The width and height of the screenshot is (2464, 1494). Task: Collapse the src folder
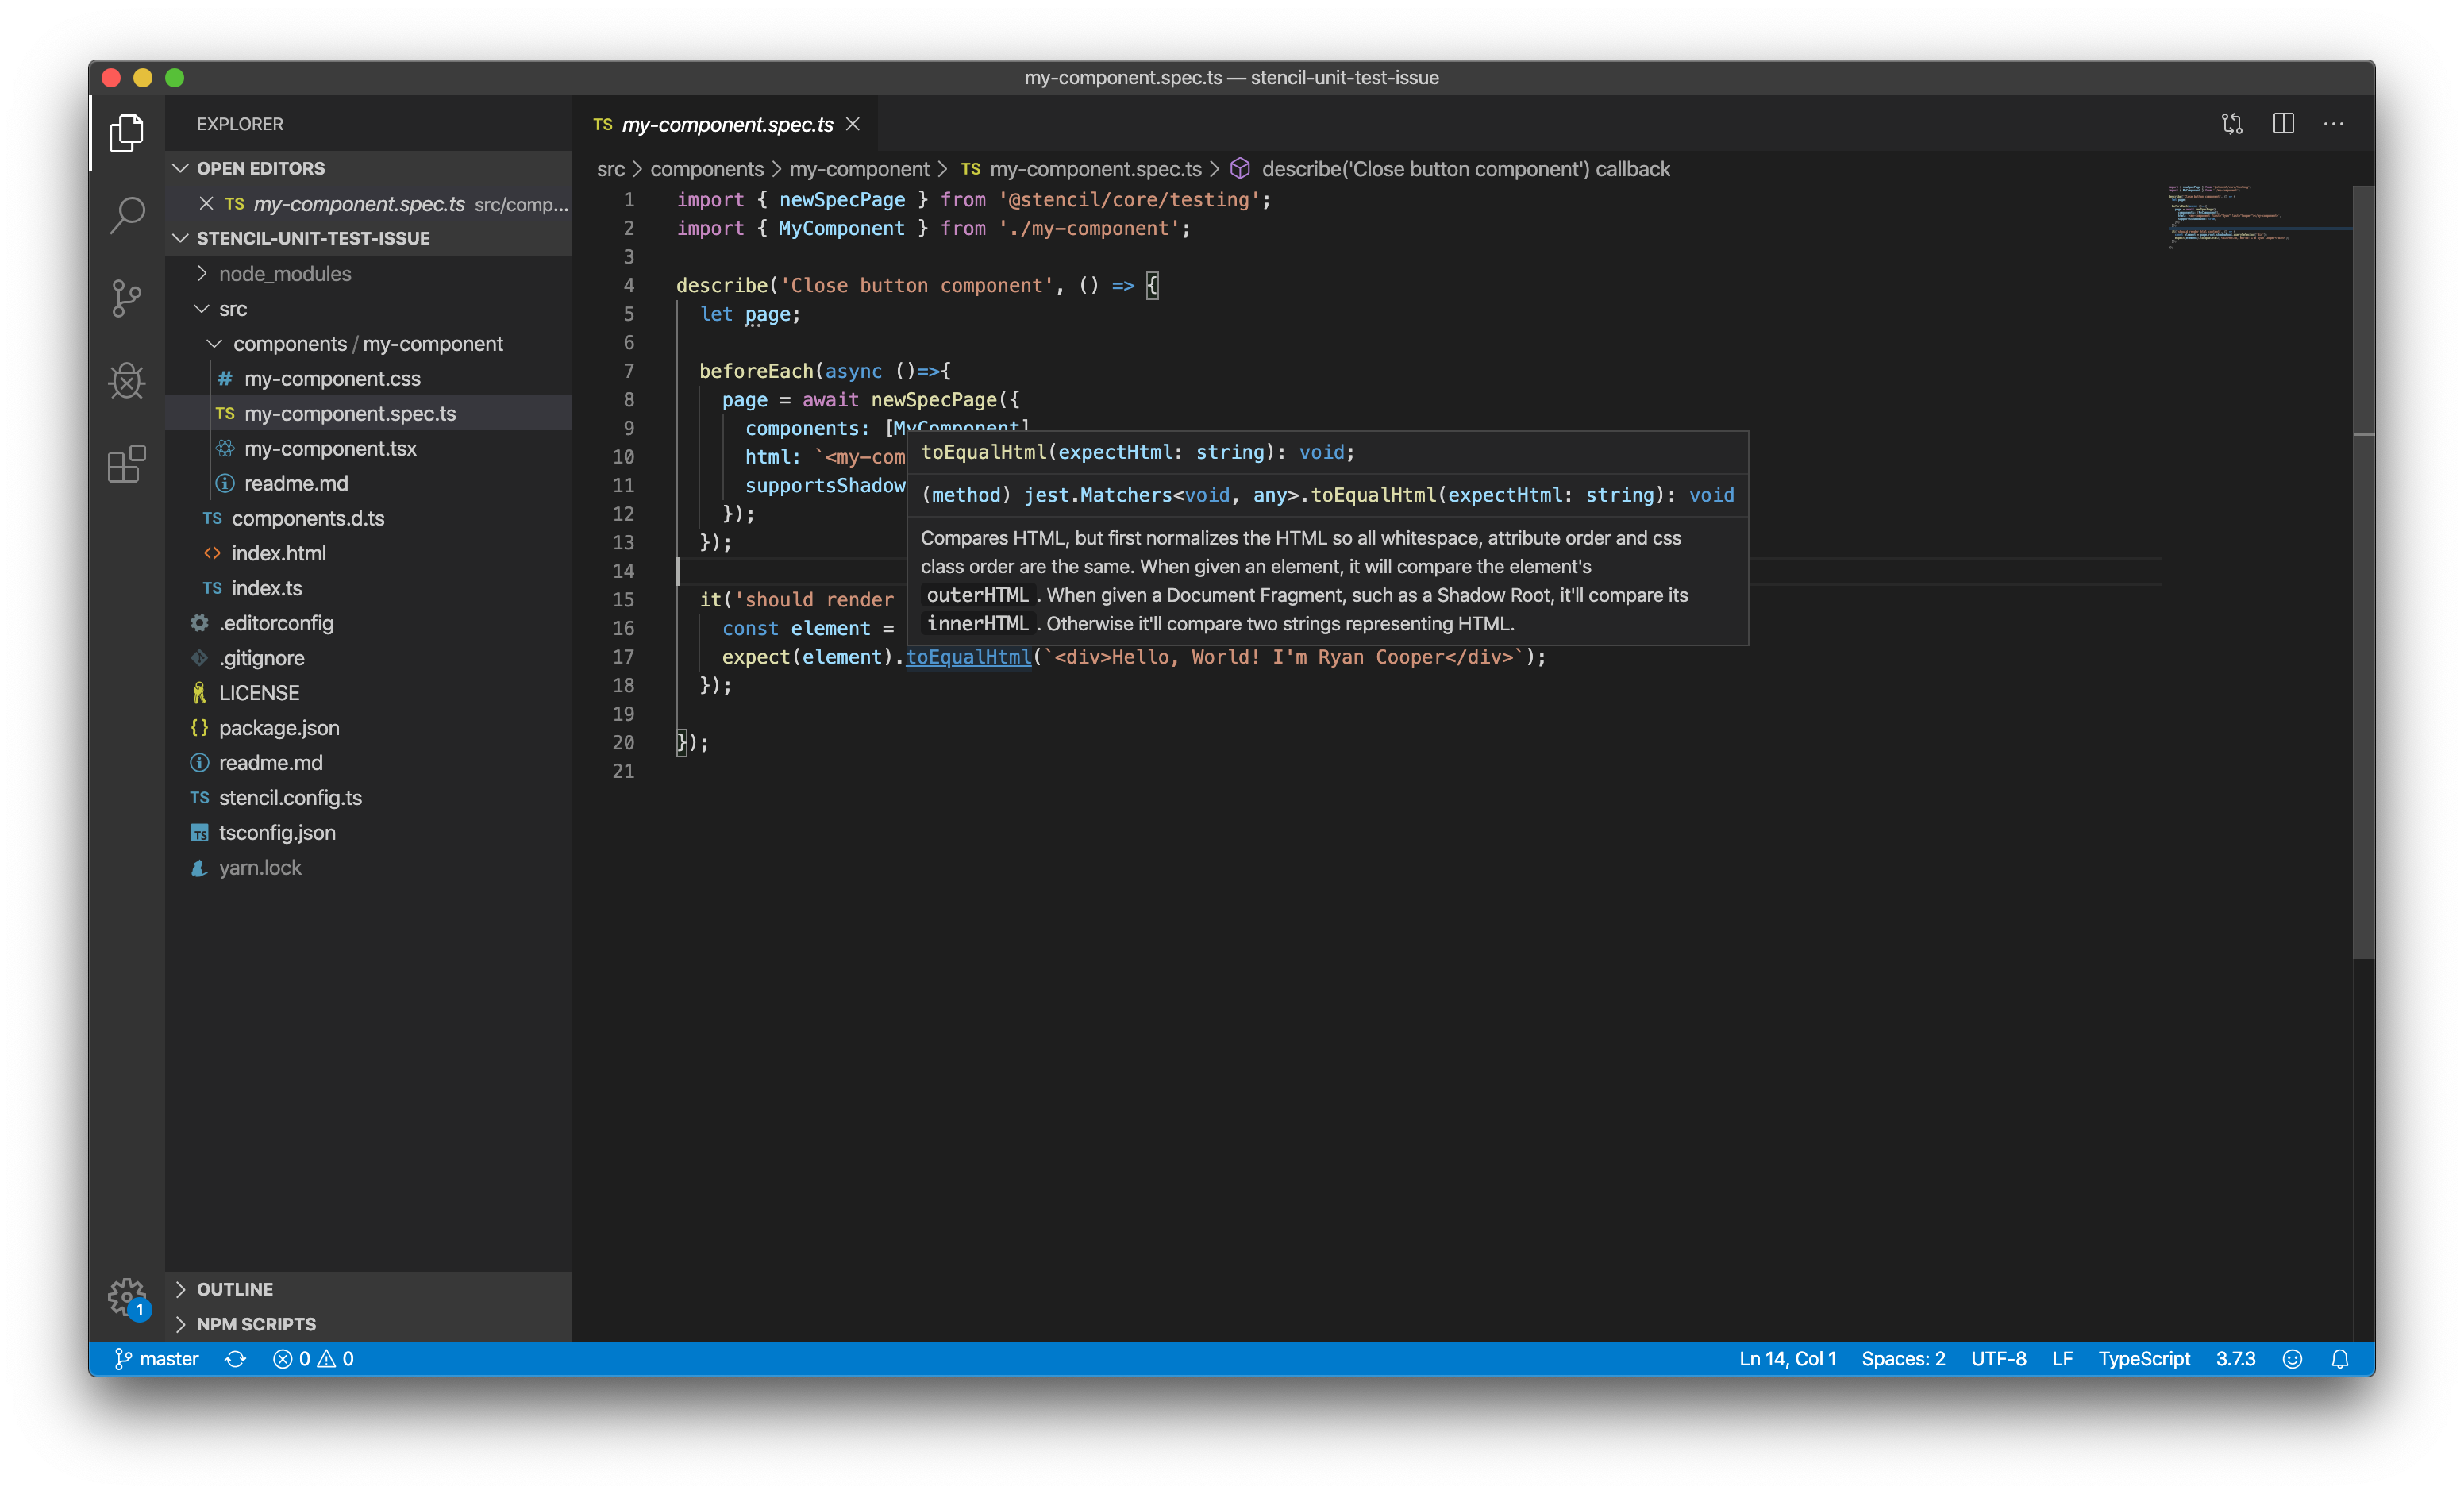pyautogui.click(x=232, y=309)
